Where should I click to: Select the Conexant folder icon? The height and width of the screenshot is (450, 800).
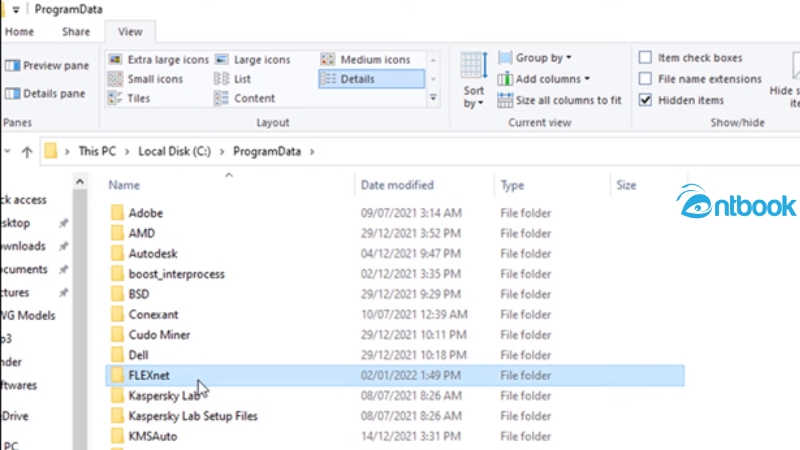117,314
